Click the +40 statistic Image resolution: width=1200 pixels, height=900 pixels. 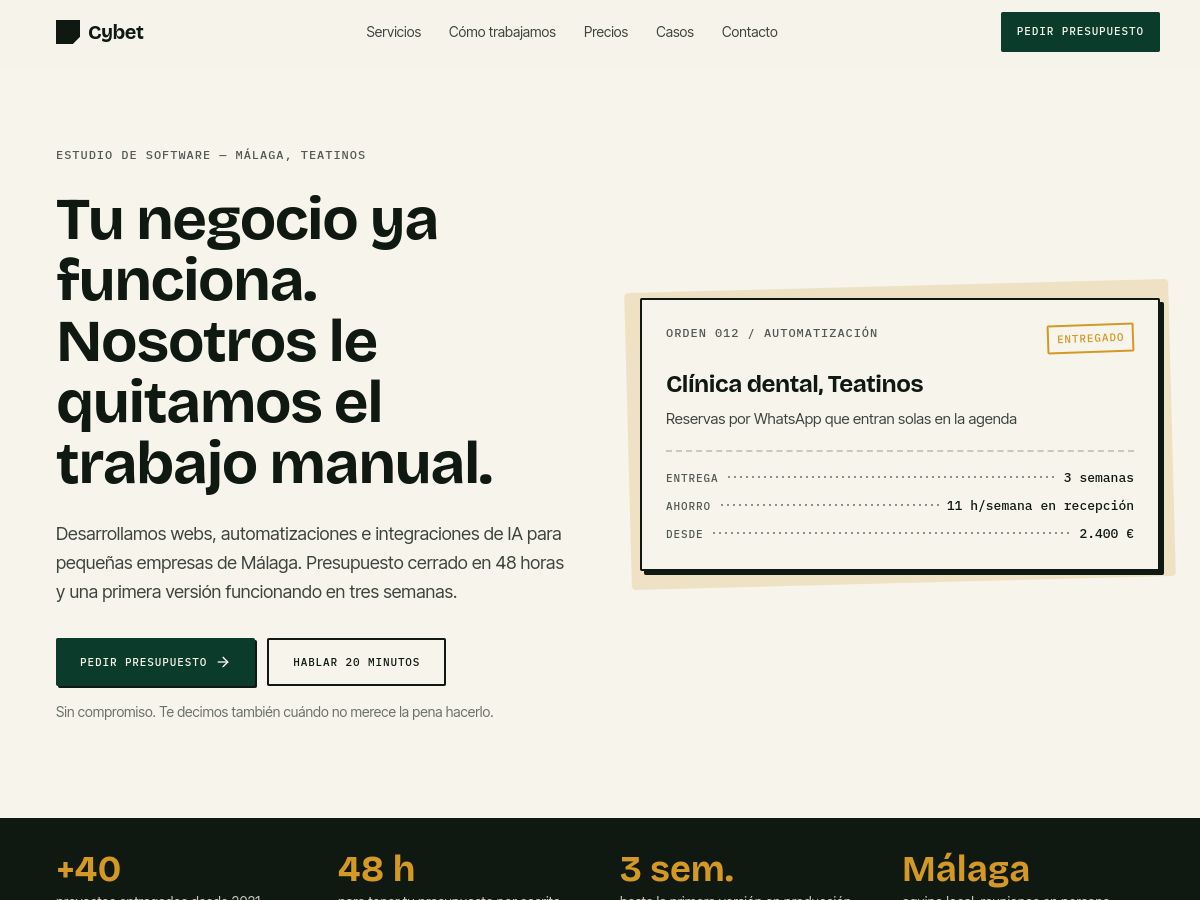89,869
